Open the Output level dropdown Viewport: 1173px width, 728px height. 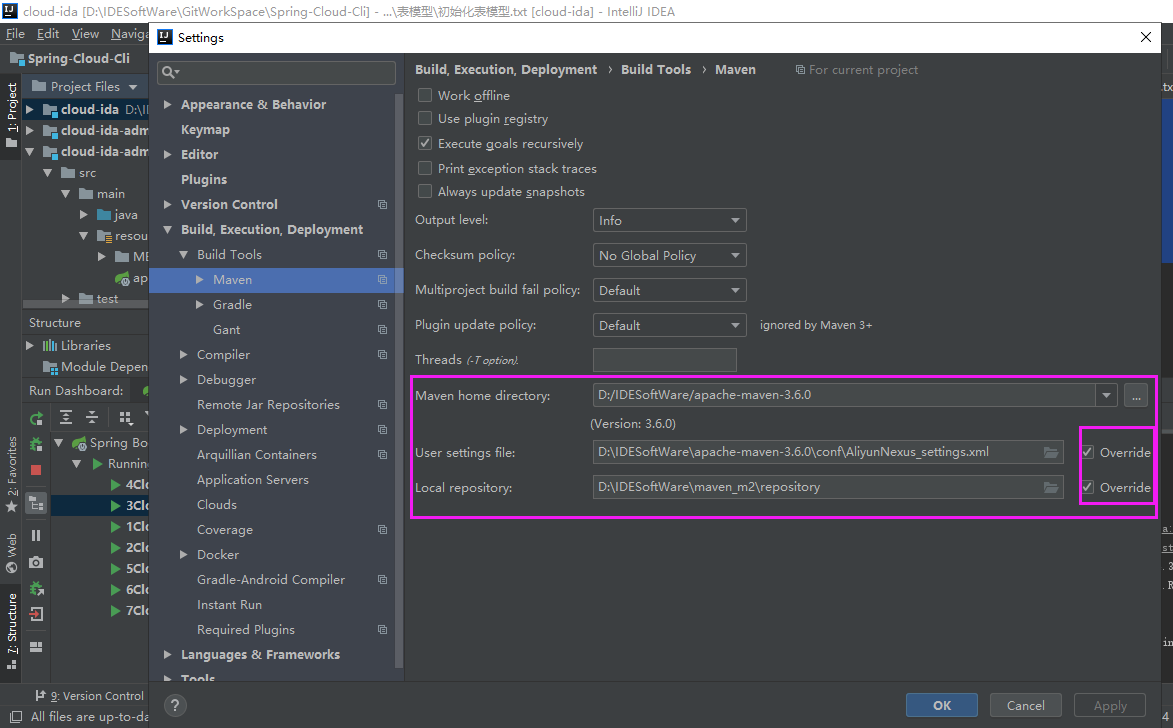pyautogui.click(x=669, y=219)
